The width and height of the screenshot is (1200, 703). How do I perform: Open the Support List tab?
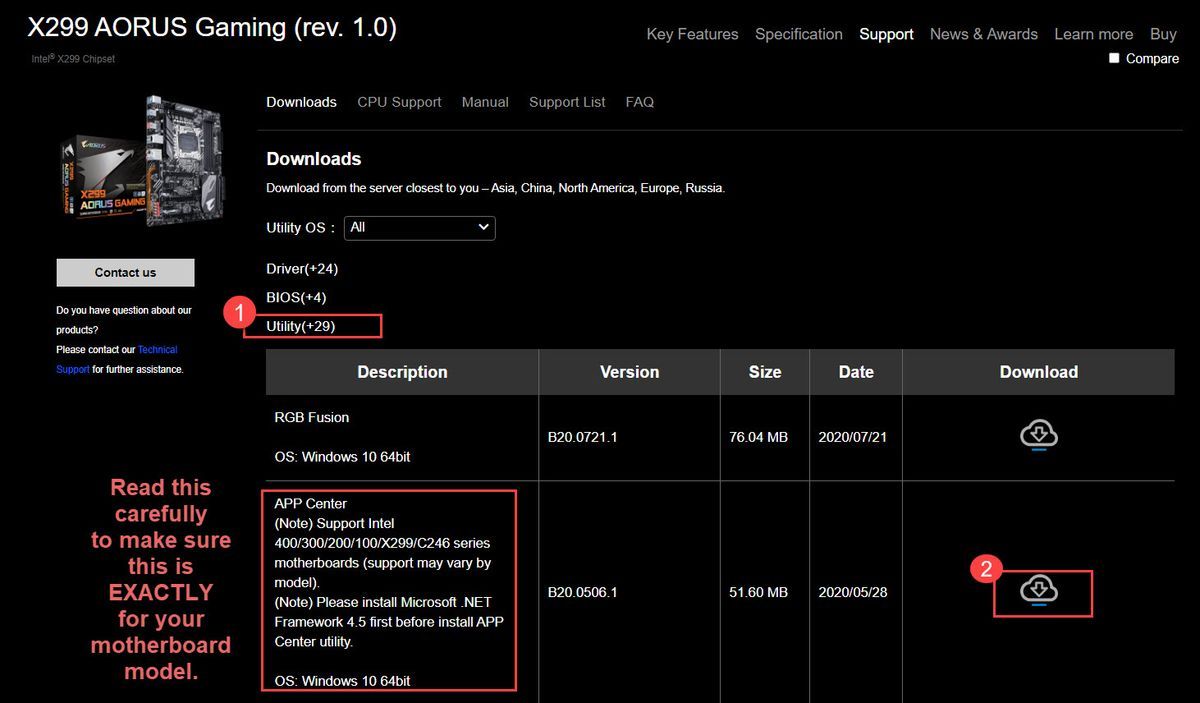pyautogui.click(x=567, y=102)
